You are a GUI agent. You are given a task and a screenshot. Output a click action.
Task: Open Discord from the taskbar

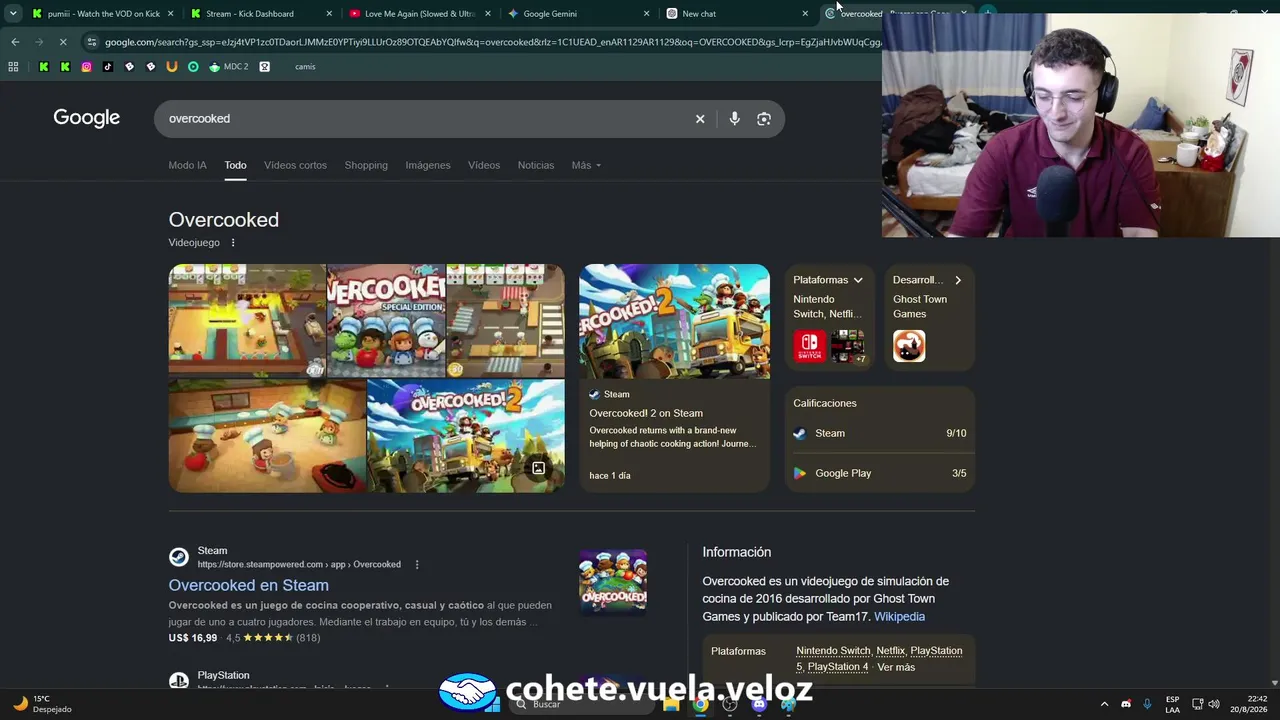click(759, 704)
